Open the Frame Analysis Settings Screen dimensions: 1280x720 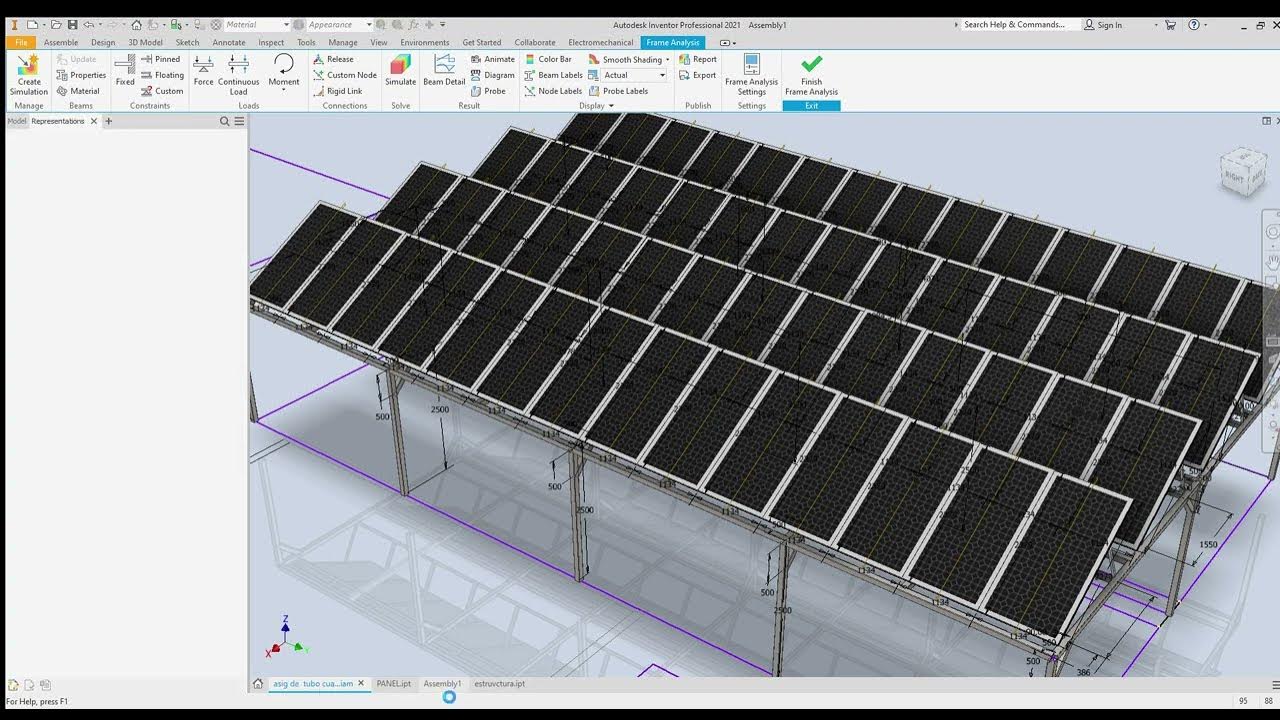751,77
